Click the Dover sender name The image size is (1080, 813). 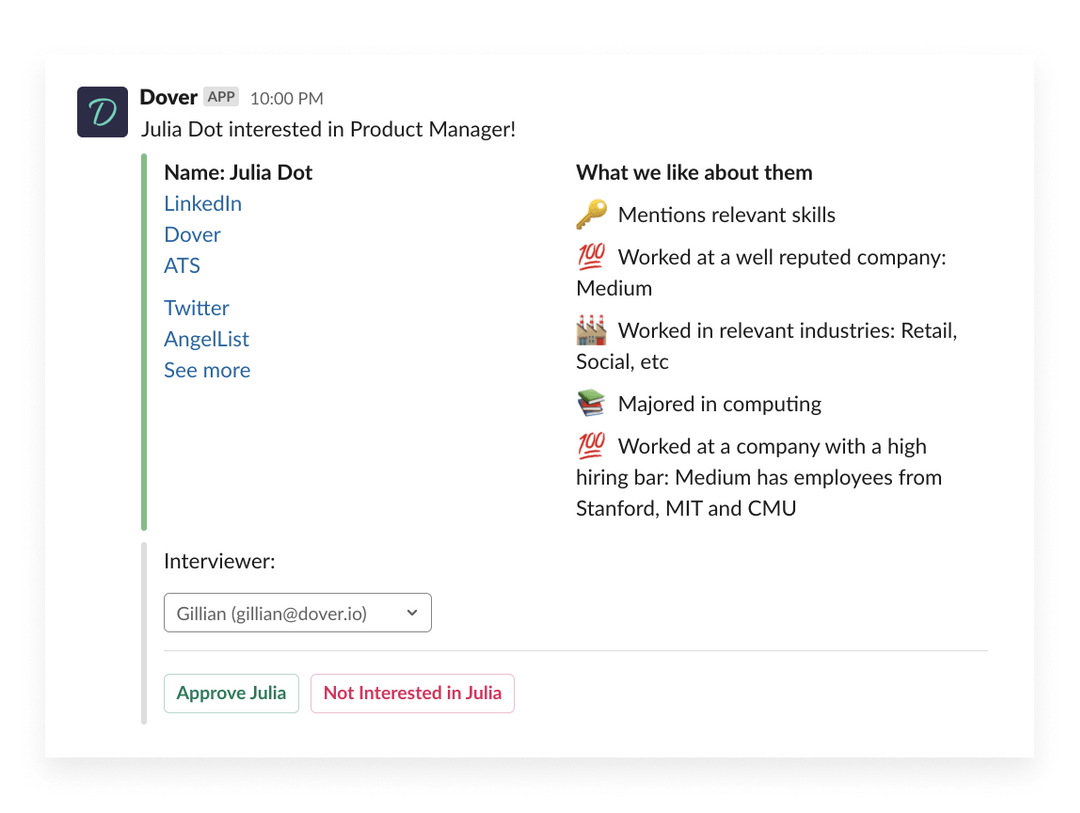(168, 97)
